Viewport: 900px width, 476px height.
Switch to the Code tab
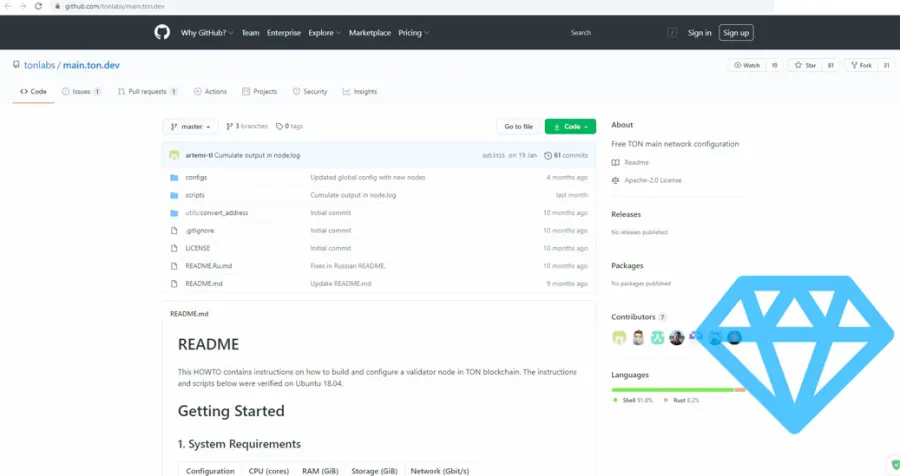pyautogui.click(x=33, y=91)
